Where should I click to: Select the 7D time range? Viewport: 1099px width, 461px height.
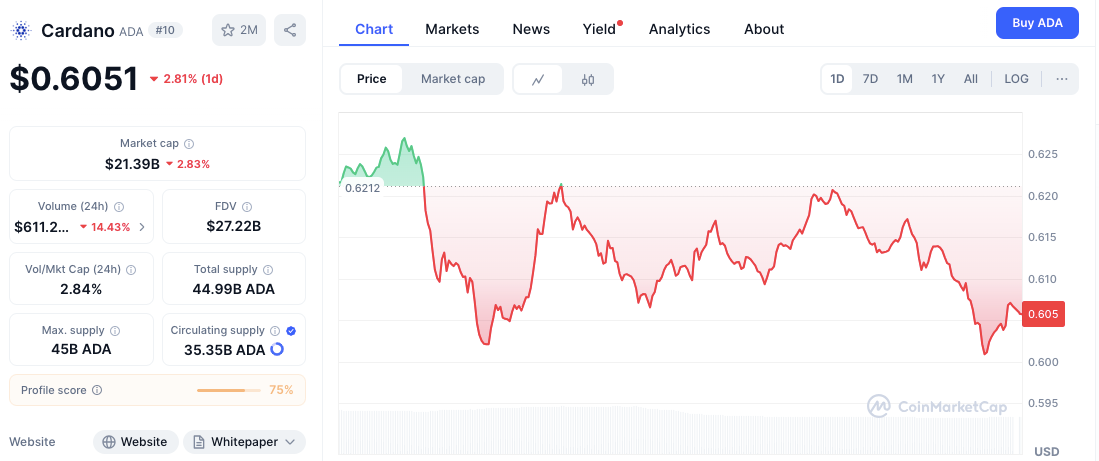pyautogui.click(x=870, y=79)
